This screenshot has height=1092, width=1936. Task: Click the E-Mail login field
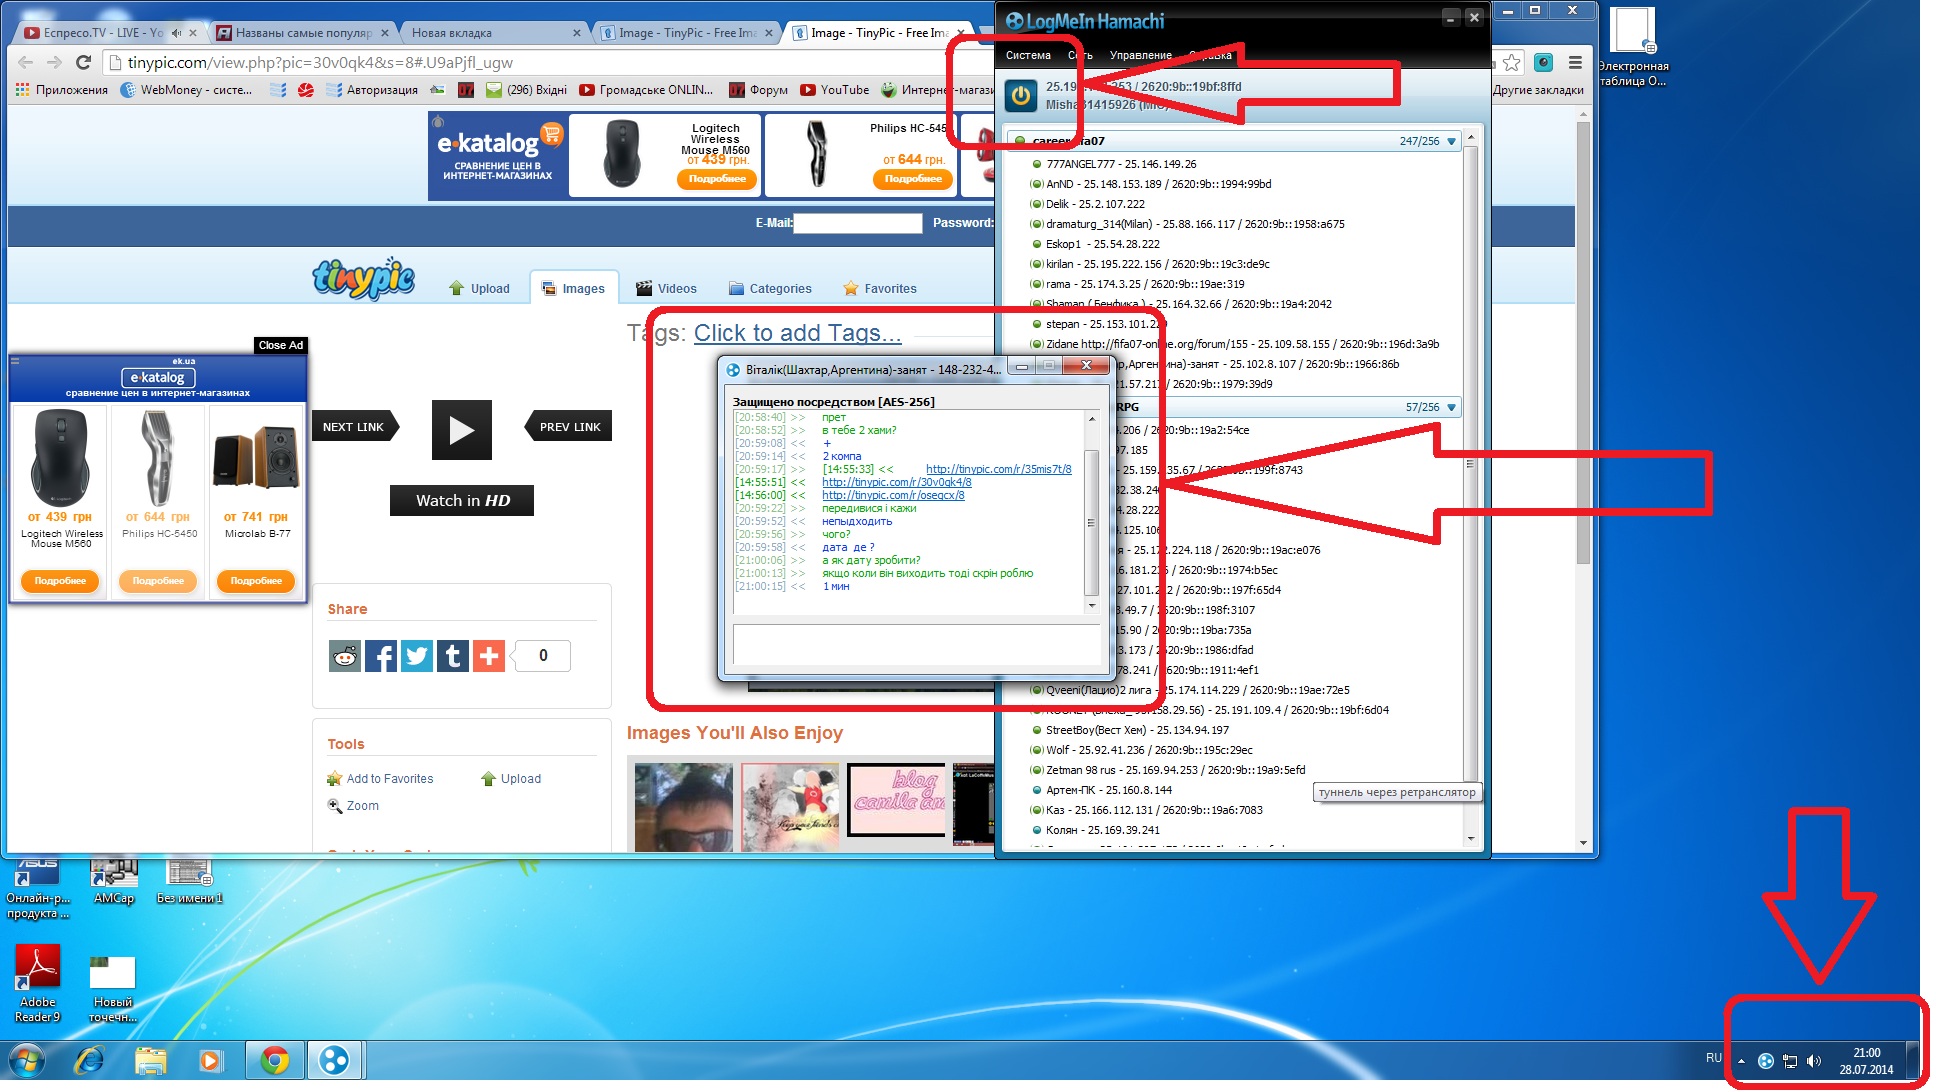click(x=857, y=223)
